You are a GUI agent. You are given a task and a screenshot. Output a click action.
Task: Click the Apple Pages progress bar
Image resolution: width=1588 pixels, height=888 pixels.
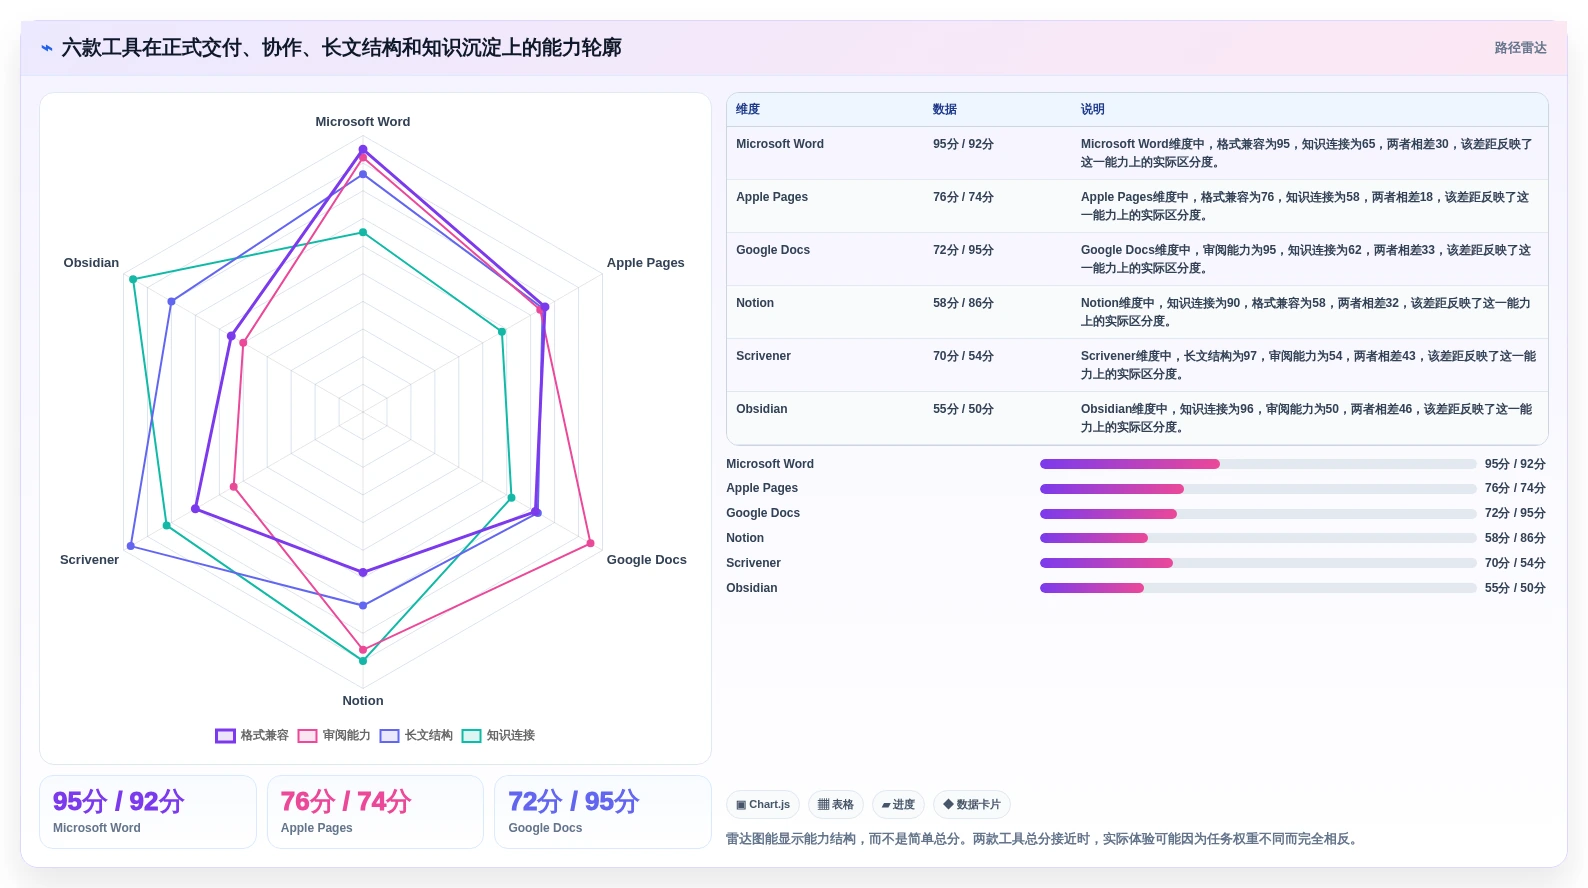[x=1258, y=489]
